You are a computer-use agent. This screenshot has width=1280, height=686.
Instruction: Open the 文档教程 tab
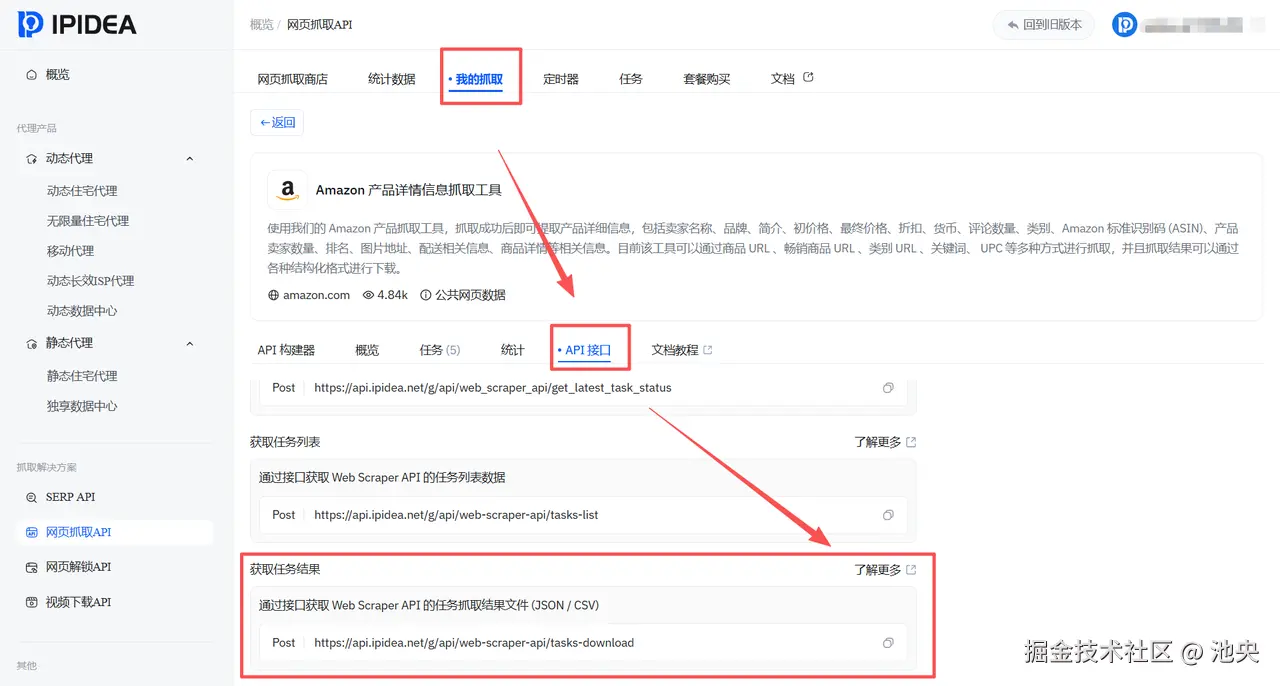pyautogui.click(x=675, y=350)
